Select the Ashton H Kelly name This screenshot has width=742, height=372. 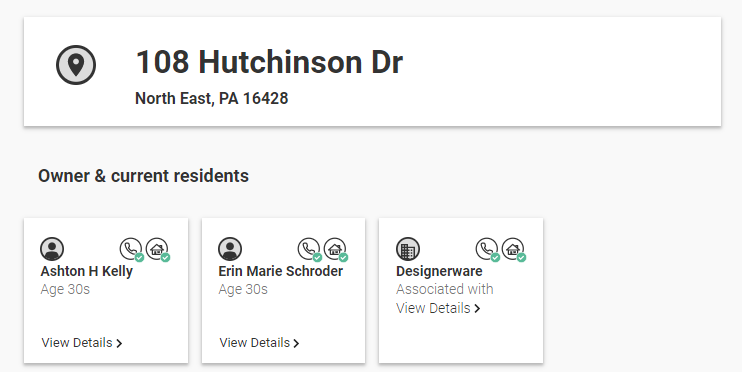point(87,271)
